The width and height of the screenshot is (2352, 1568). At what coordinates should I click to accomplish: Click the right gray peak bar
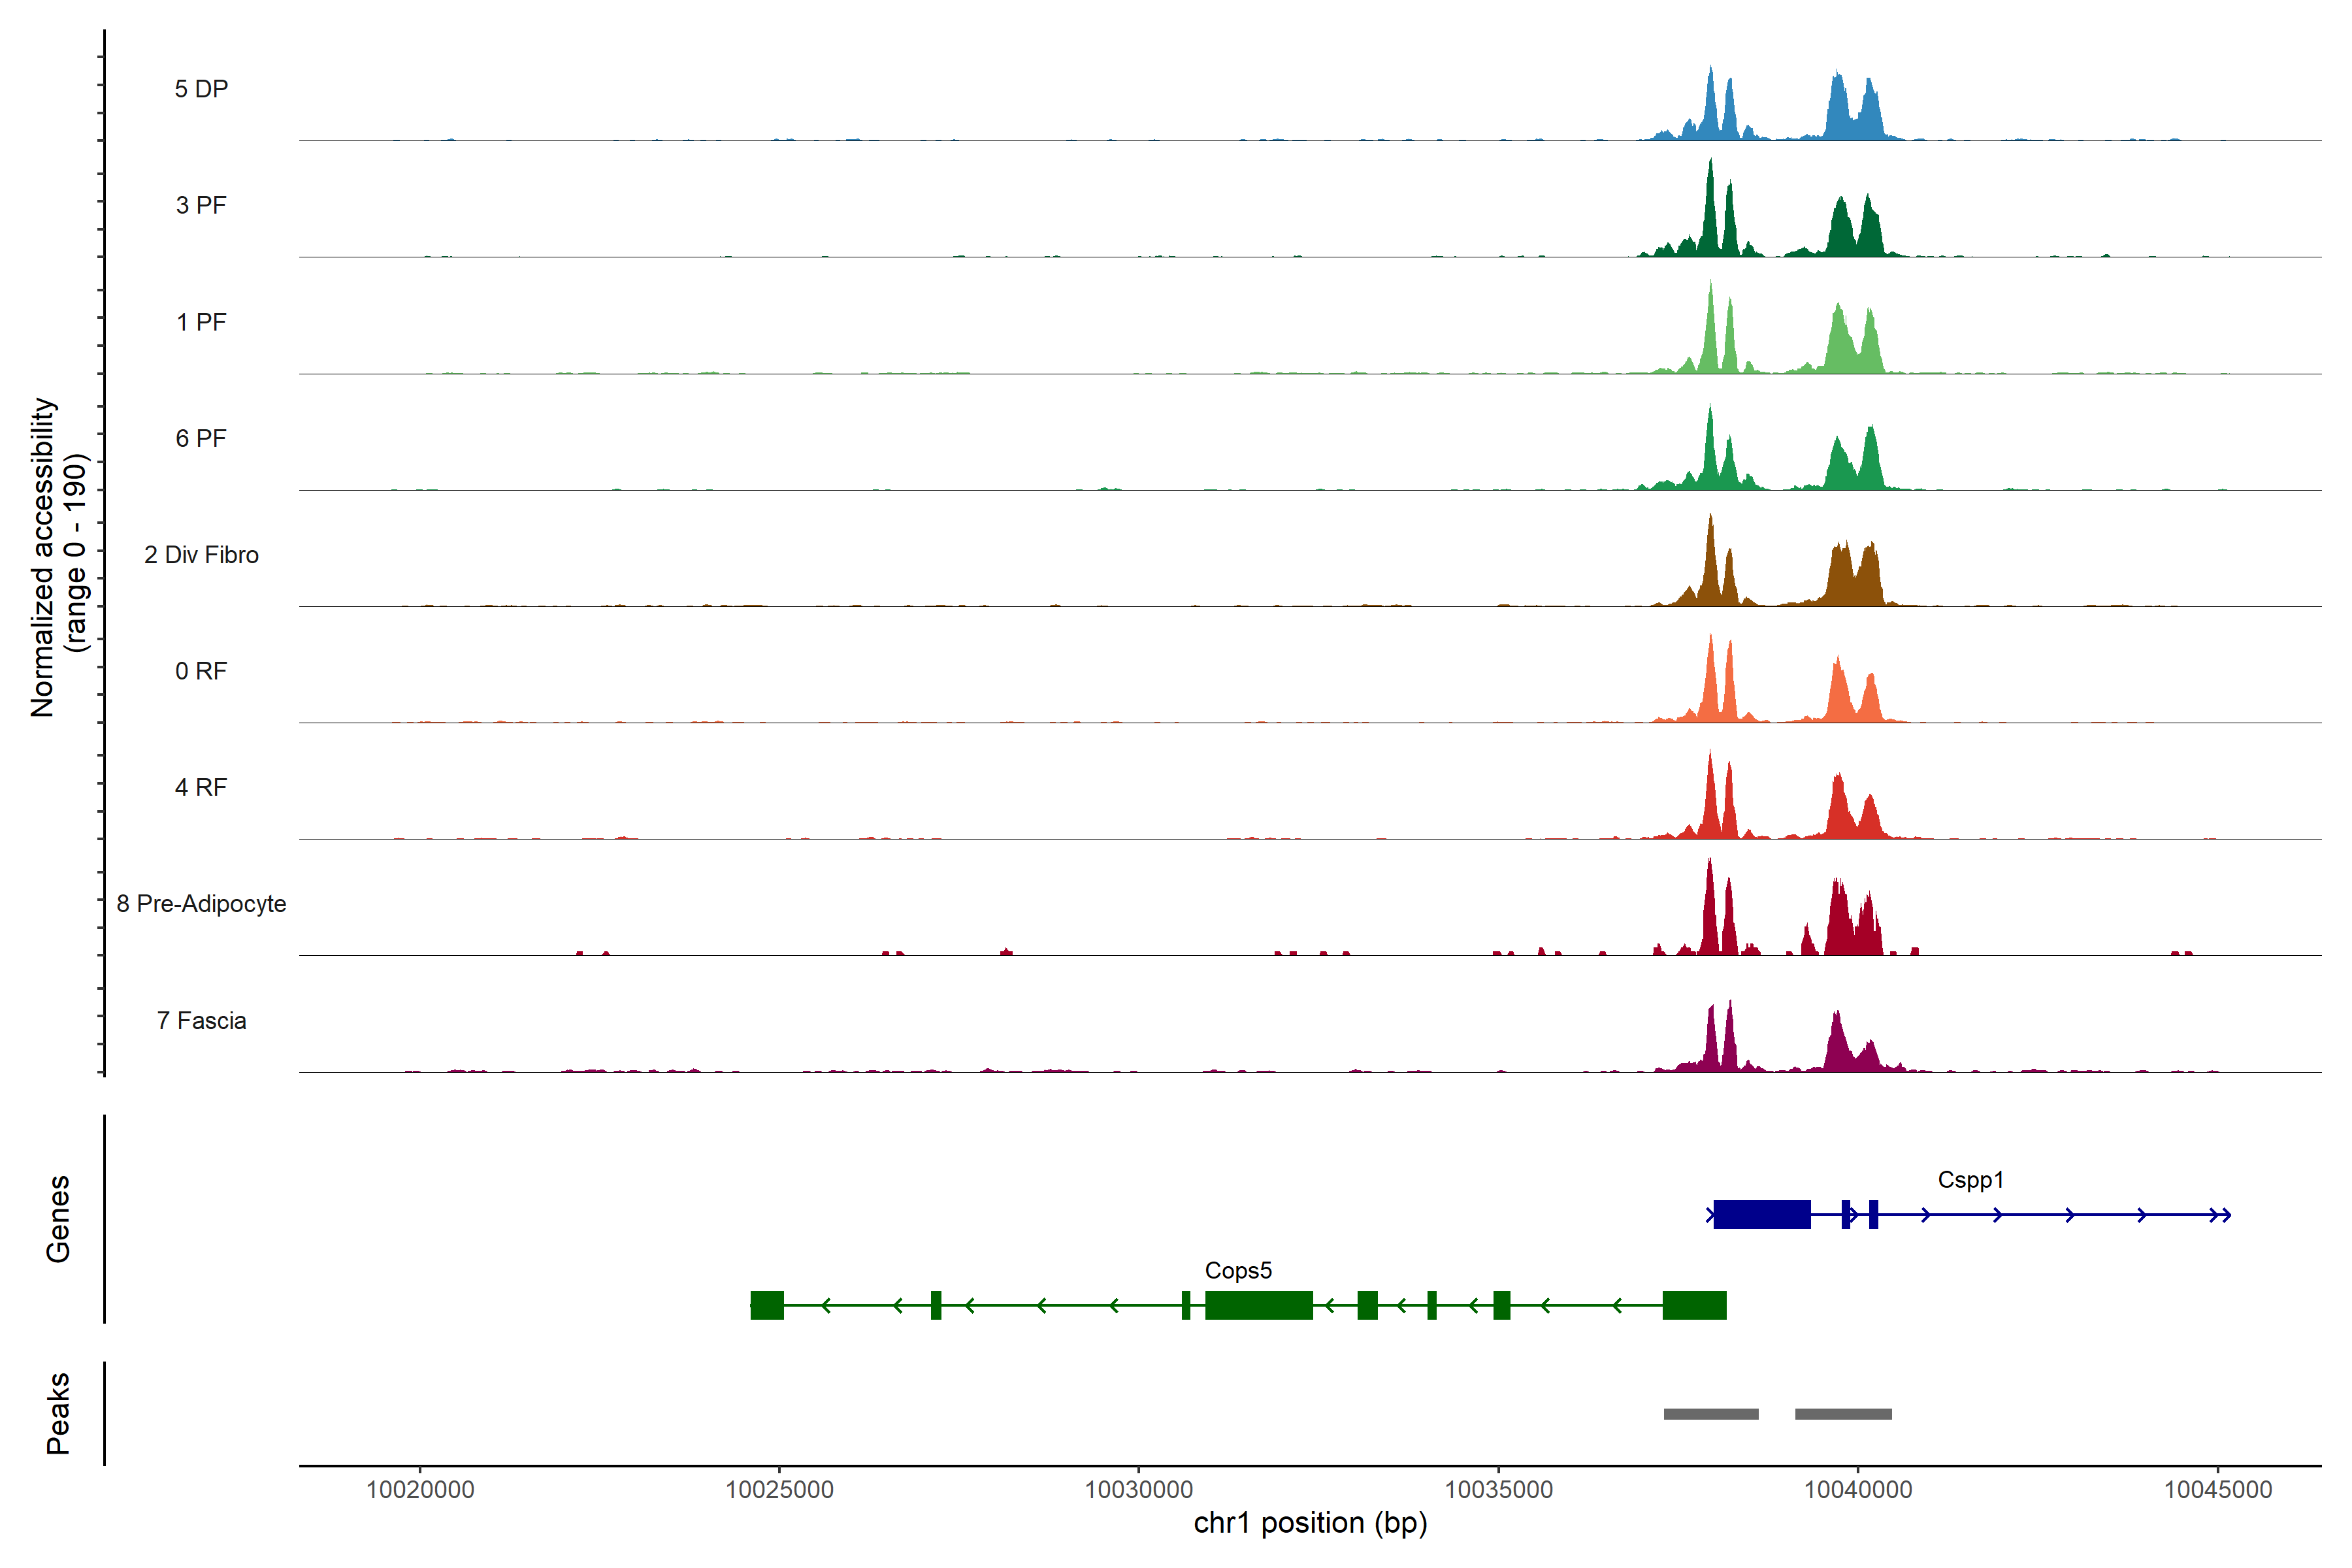coord(1843,1414)
